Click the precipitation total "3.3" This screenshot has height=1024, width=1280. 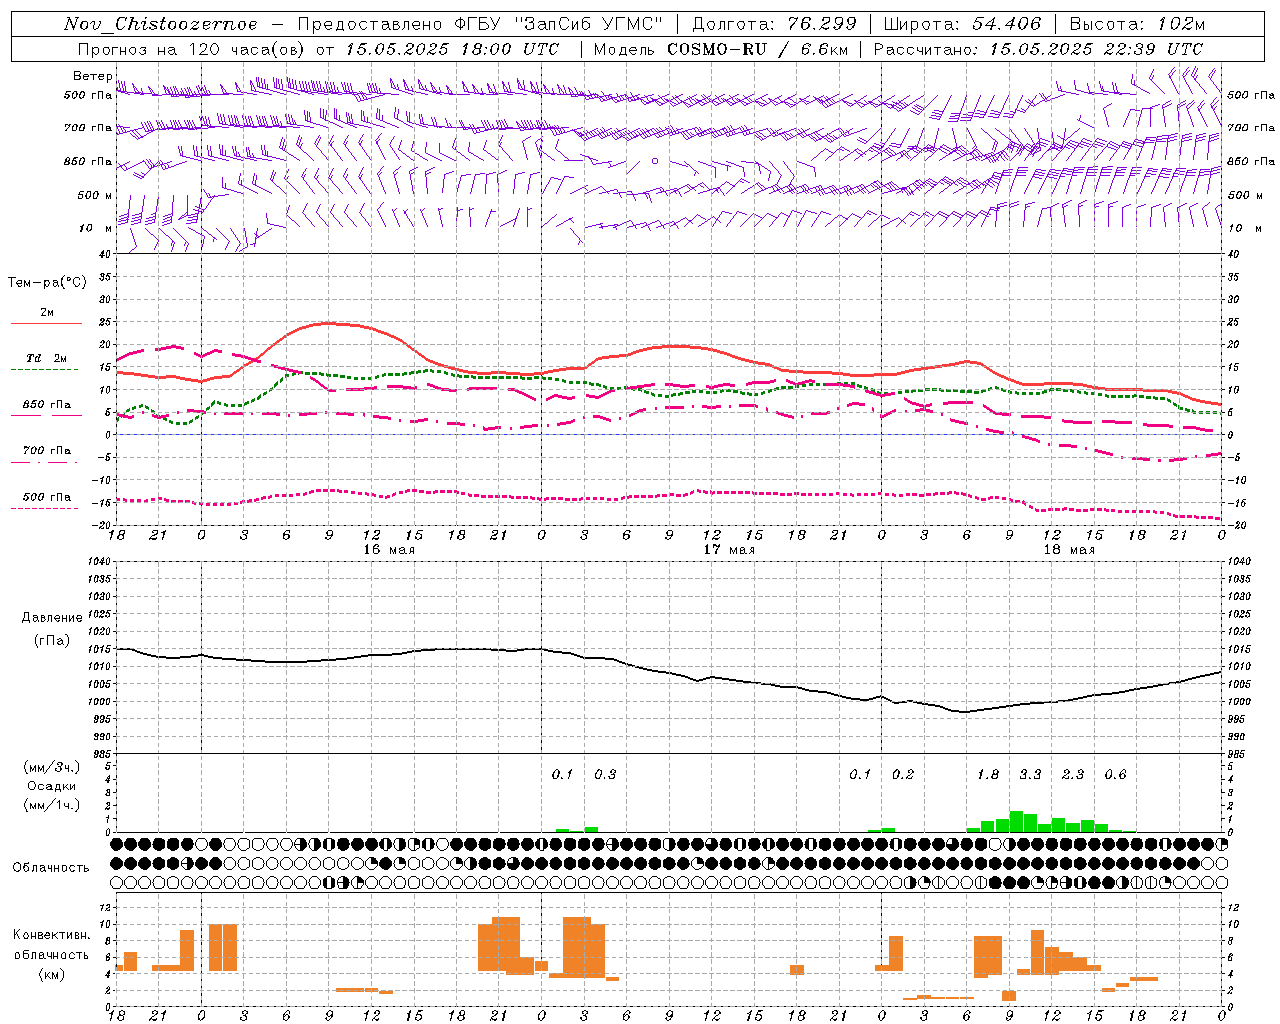(1030, 775)
